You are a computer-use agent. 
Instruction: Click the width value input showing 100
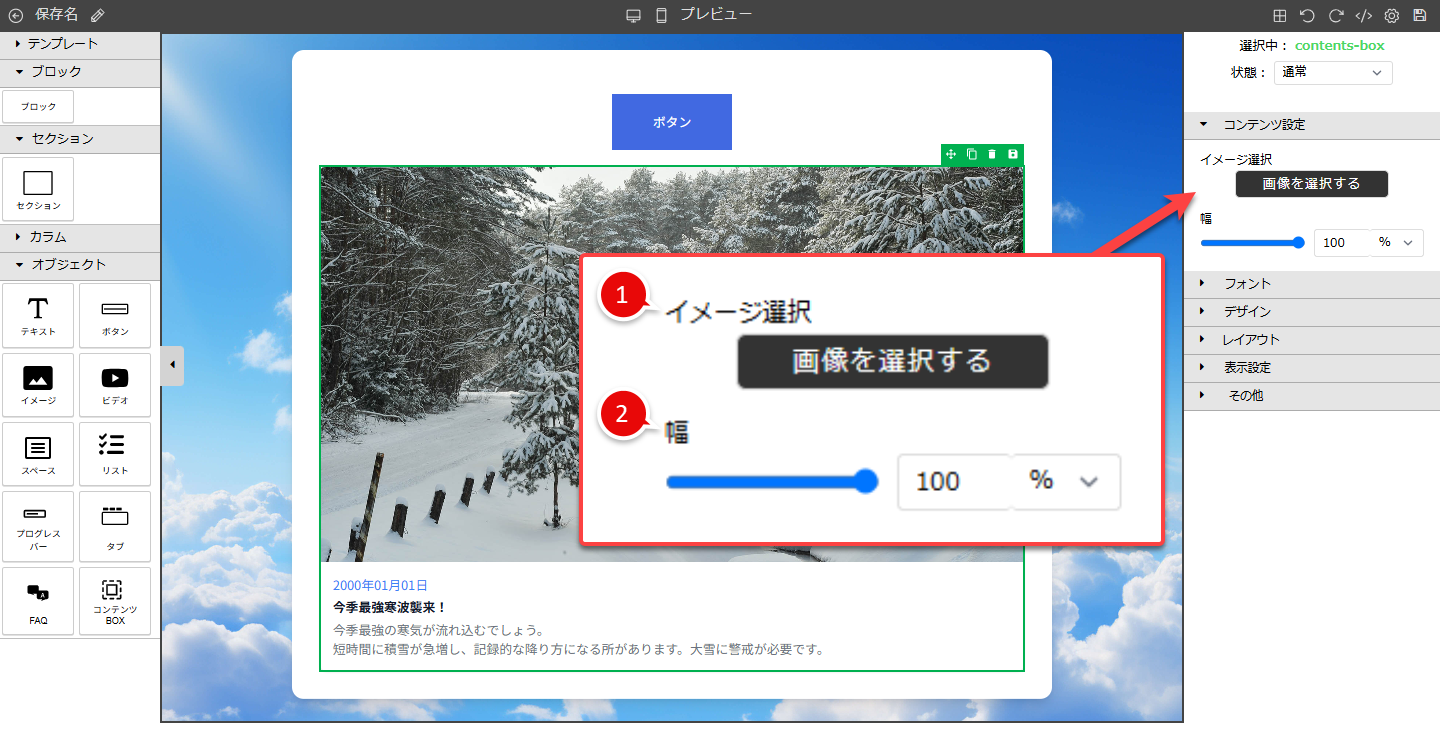1340,242
